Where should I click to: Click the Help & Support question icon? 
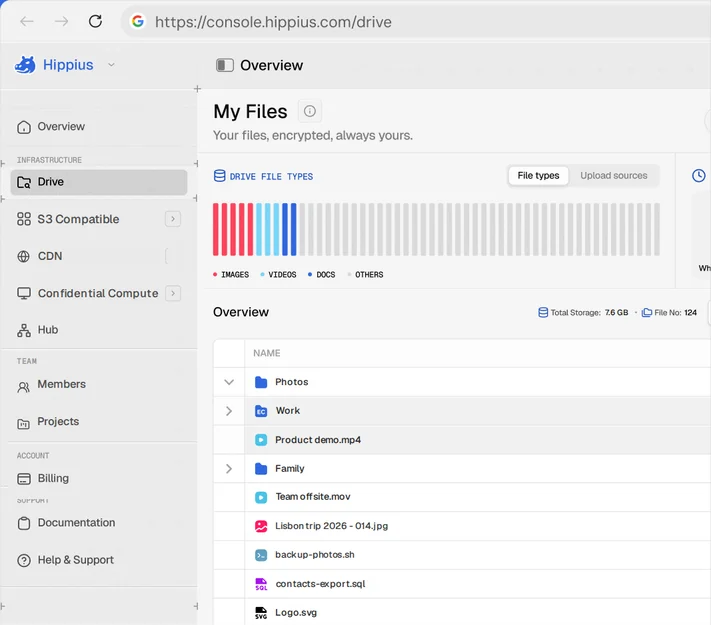[x=24, y=561]
